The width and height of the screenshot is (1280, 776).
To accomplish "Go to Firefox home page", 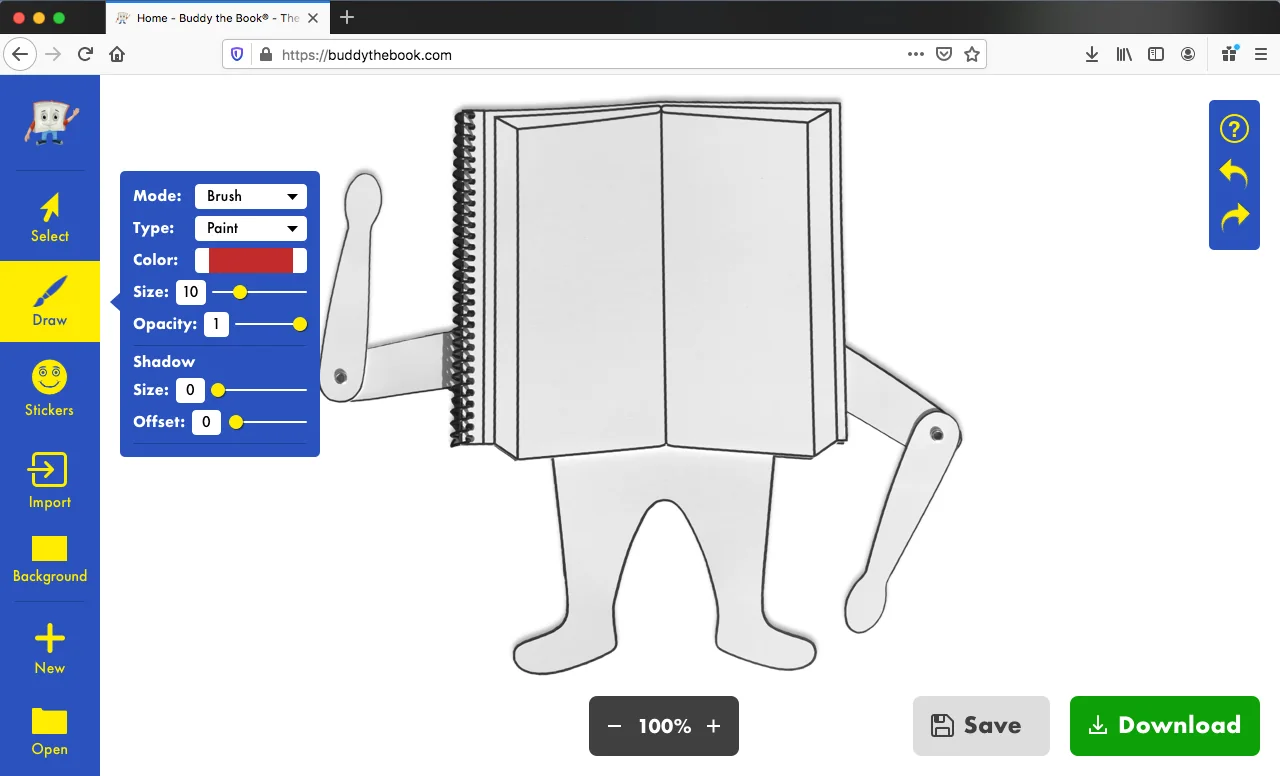I will pos(117,55).
